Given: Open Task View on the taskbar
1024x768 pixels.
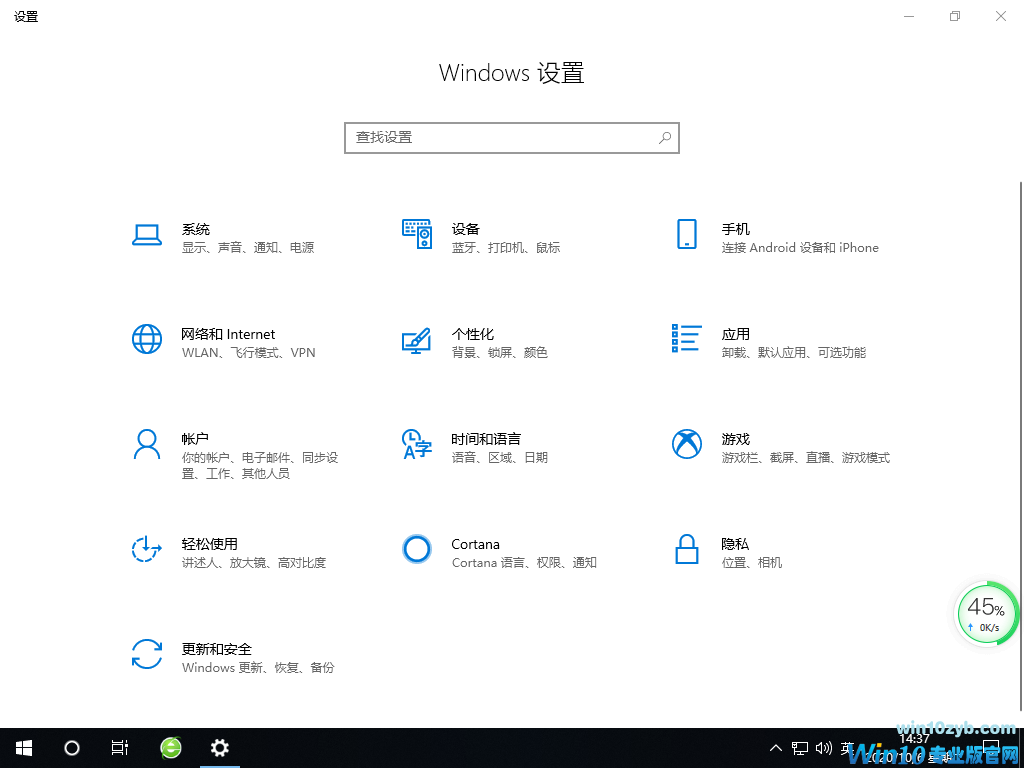Looking at the screenshot, I should click(120, 748).
